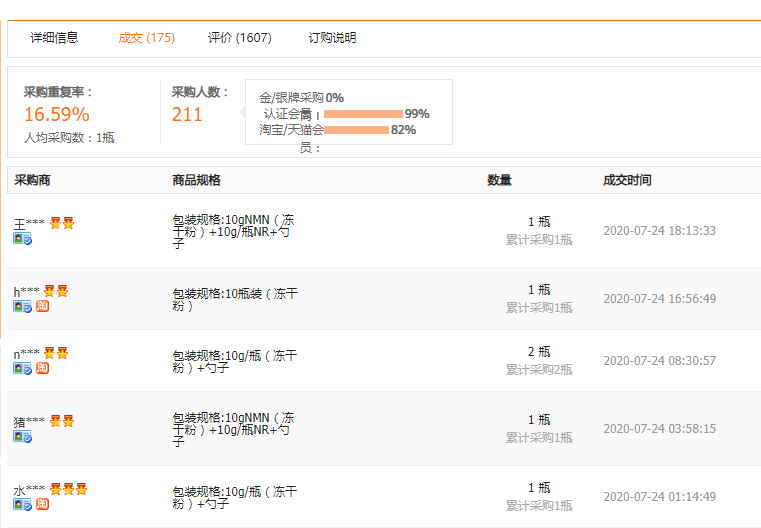The width and height of the screenshot is (761, 528).
Task: Click the 数量 column header
Action: click(x=499, y=180)
